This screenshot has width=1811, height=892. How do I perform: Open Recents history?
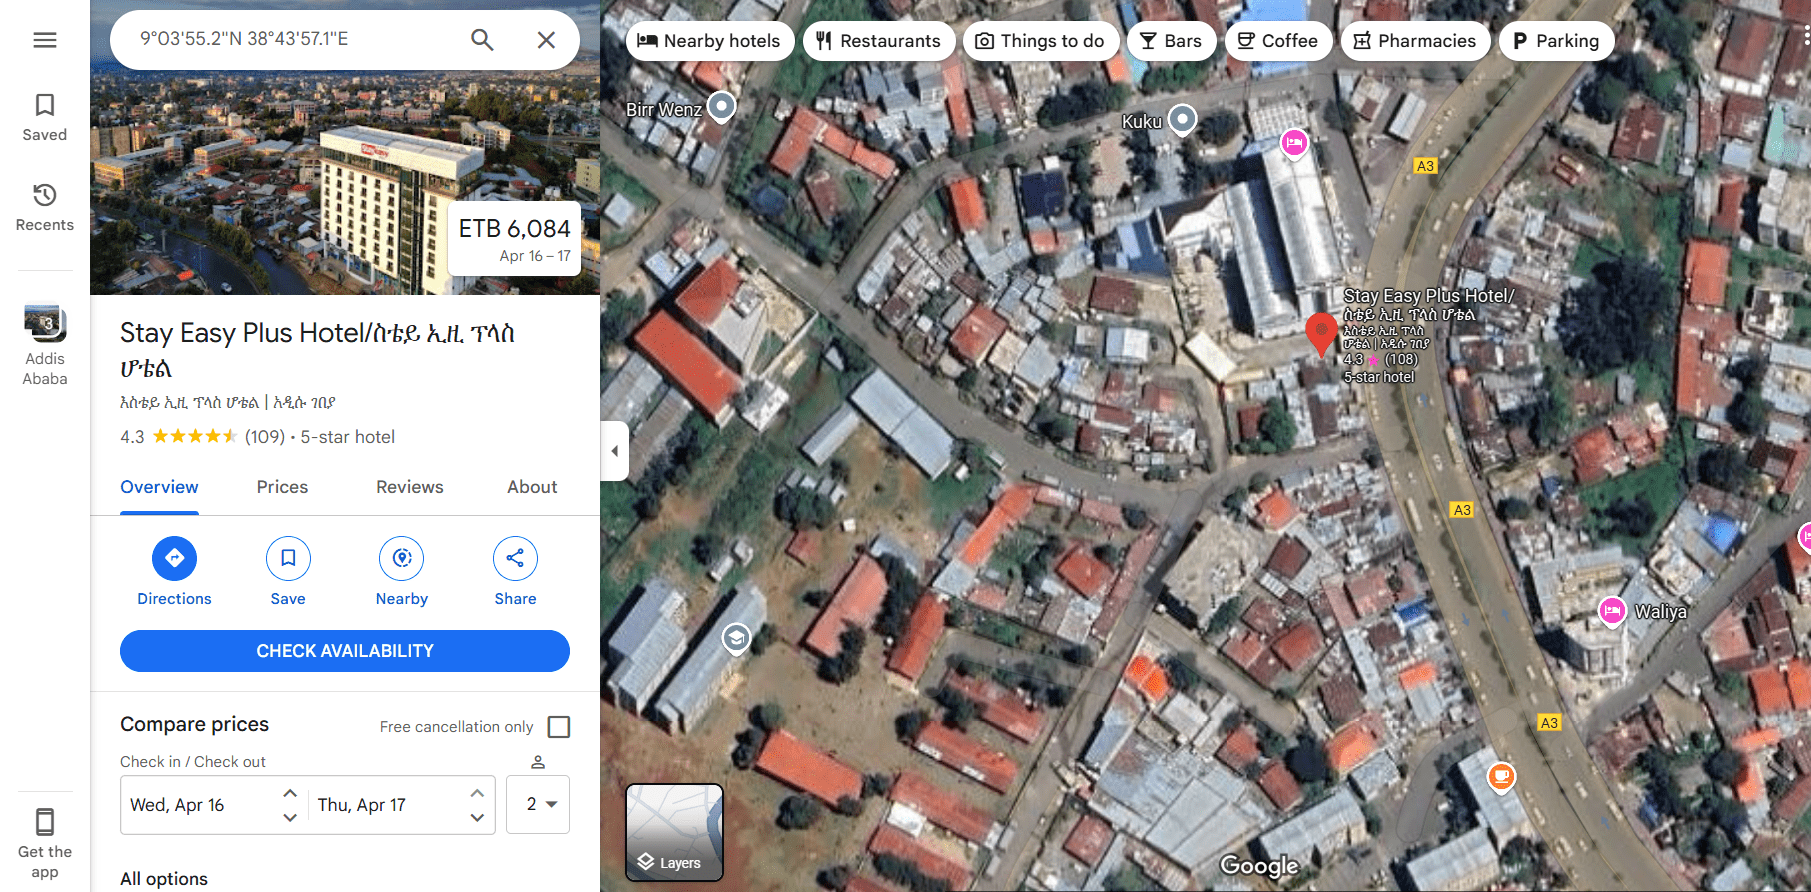coord(45,207)
